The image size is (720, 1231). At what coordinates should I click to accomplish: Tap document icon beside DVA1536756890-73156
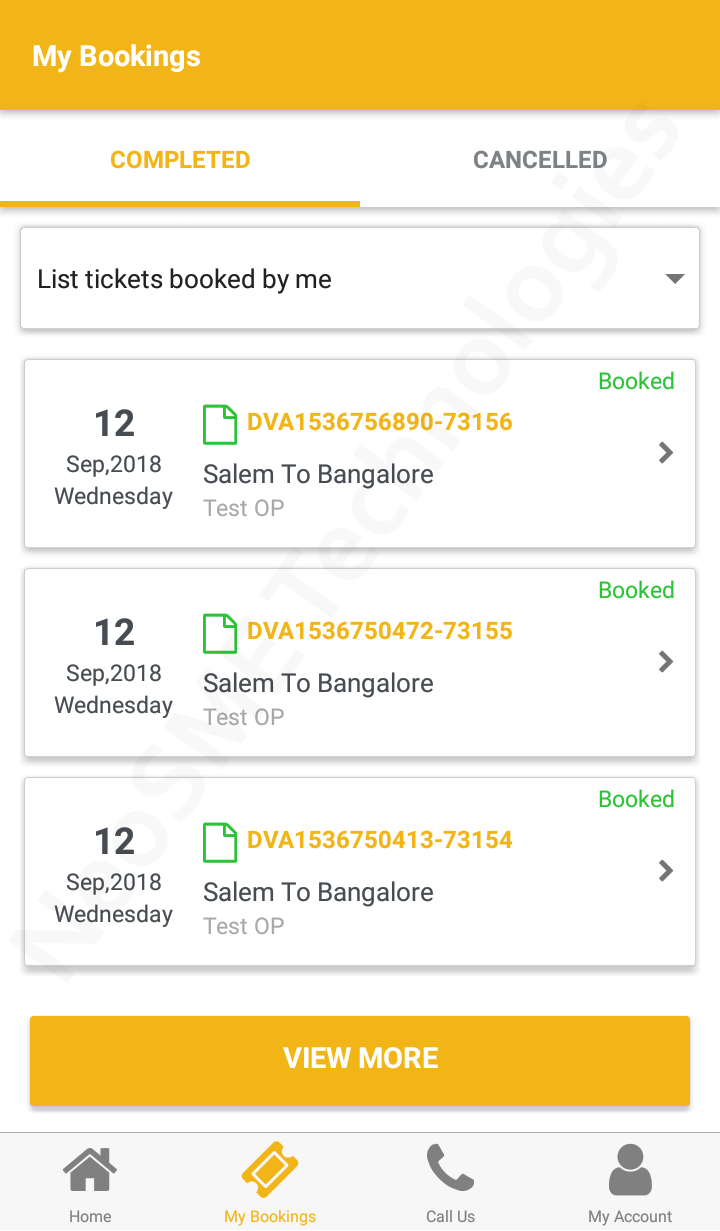(x=220, y=423)
